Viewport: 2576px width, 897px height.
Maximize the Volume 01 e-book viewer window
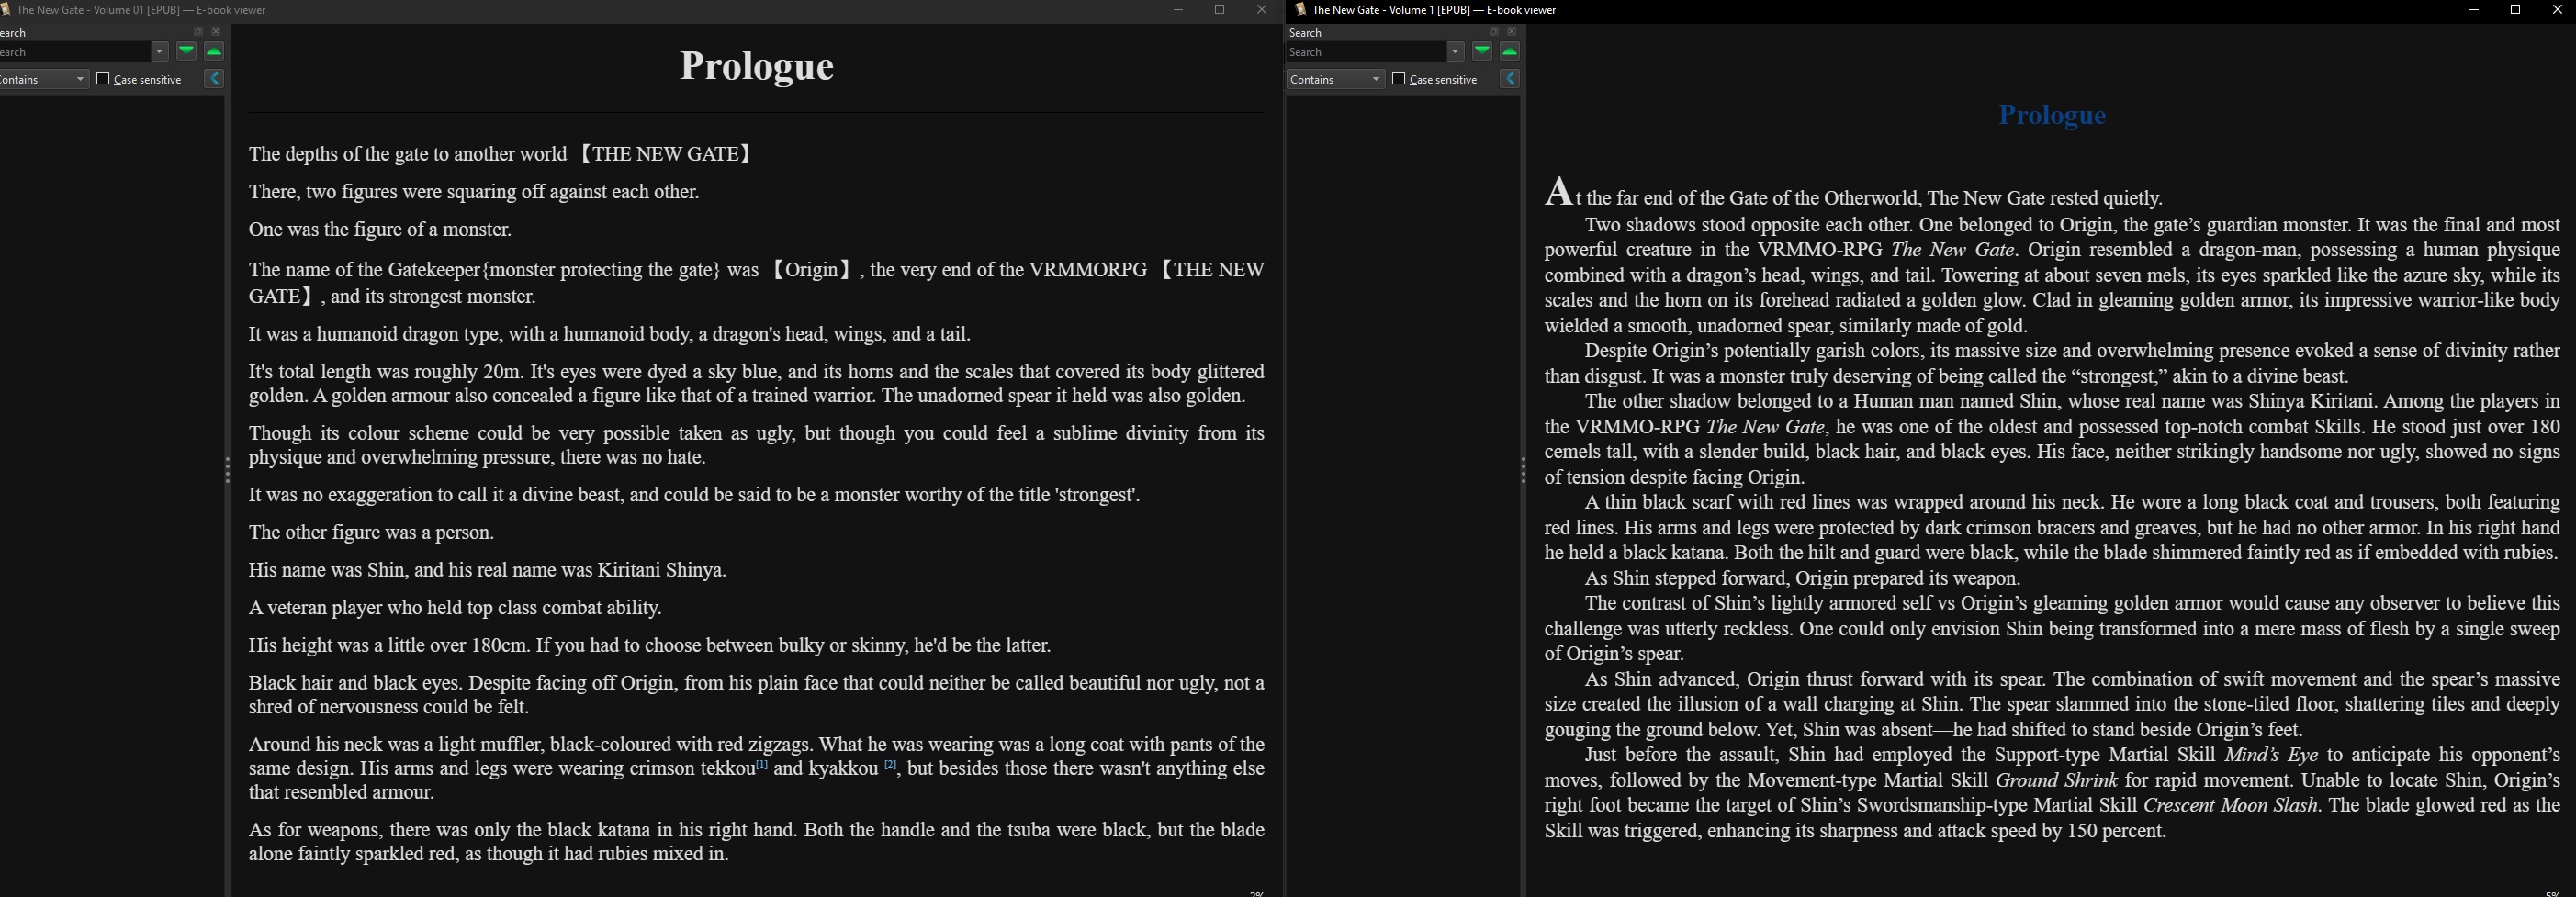click(x=1220, y=10)
